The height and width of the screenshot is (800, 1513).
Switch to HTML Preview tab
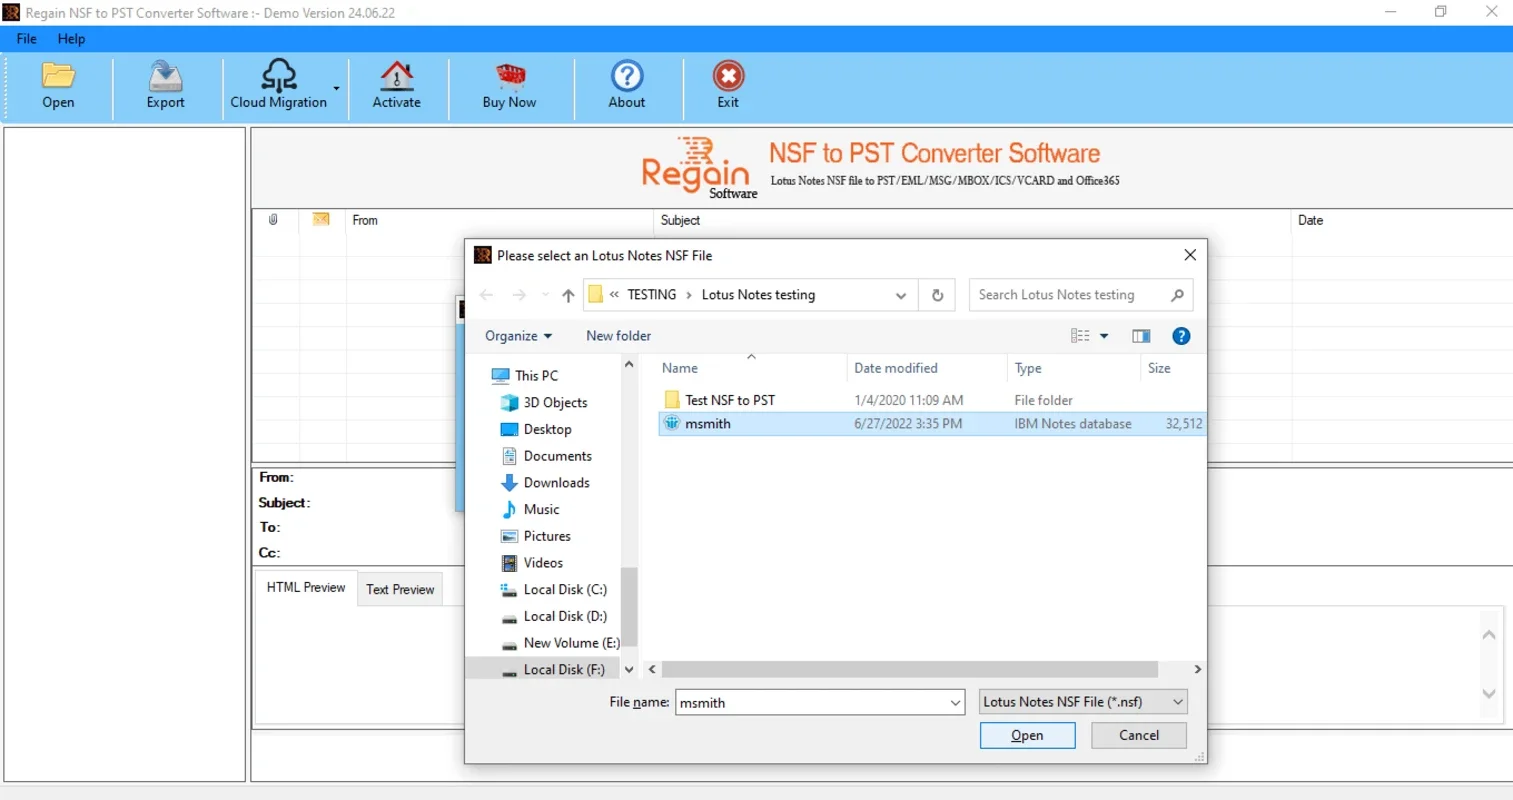point(306,587)
